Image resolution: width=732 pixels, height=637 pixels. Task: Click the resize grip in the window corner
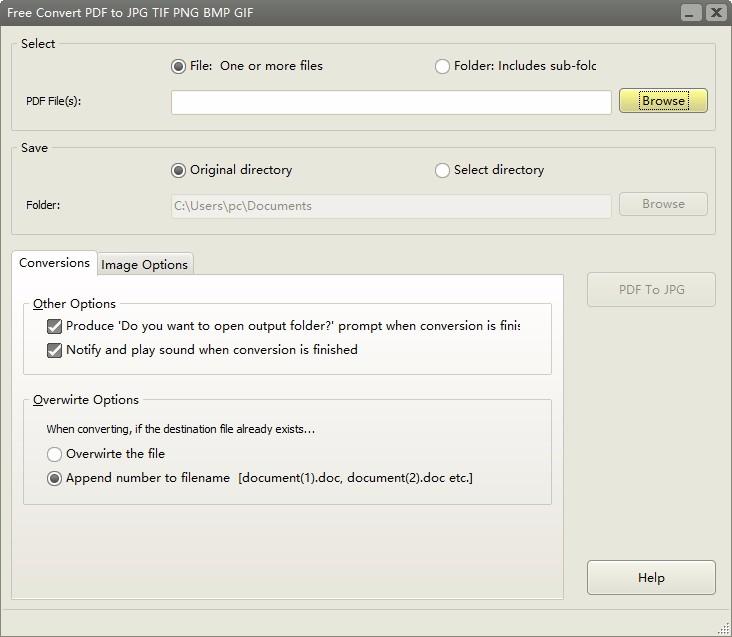(x=724, y=629)
